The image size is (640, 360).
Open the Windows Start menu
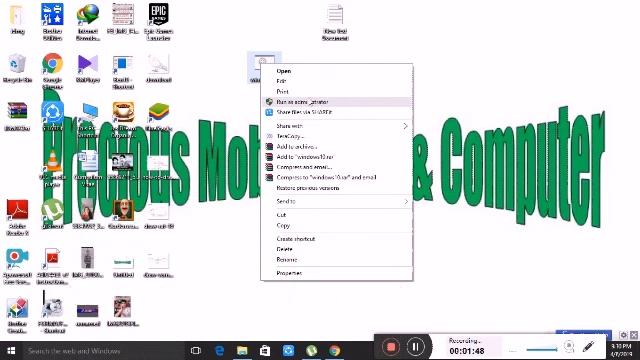pos(11,351)
